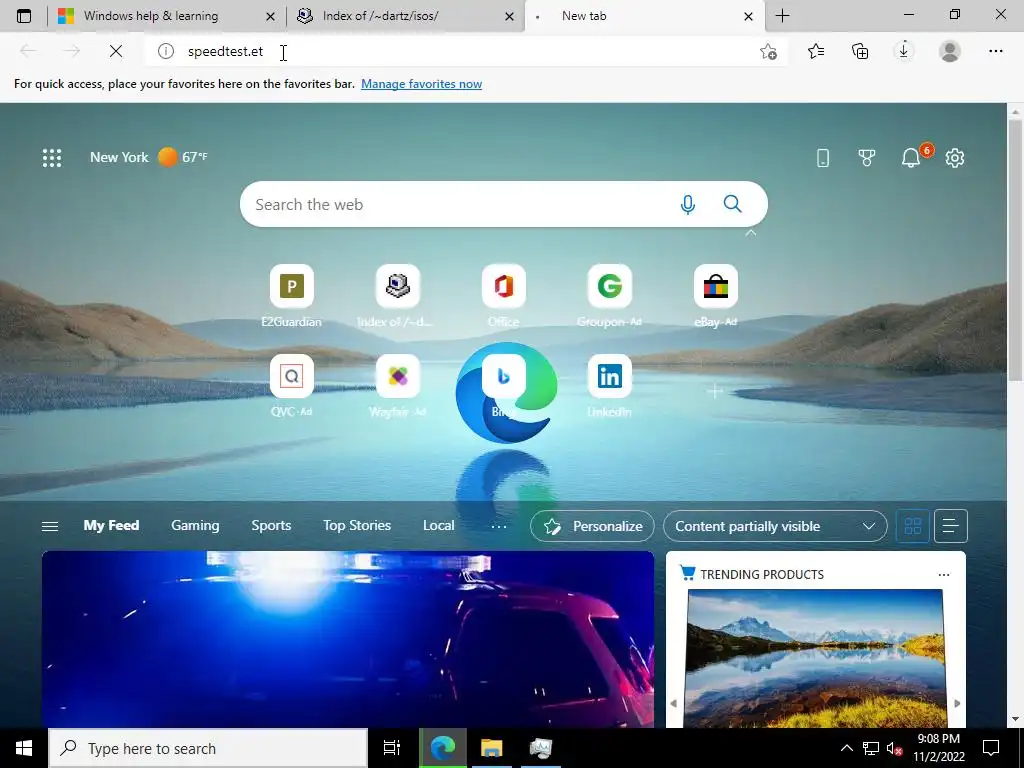Select the New tab browser tab
1024x768 pixels.
coord(584,16)
